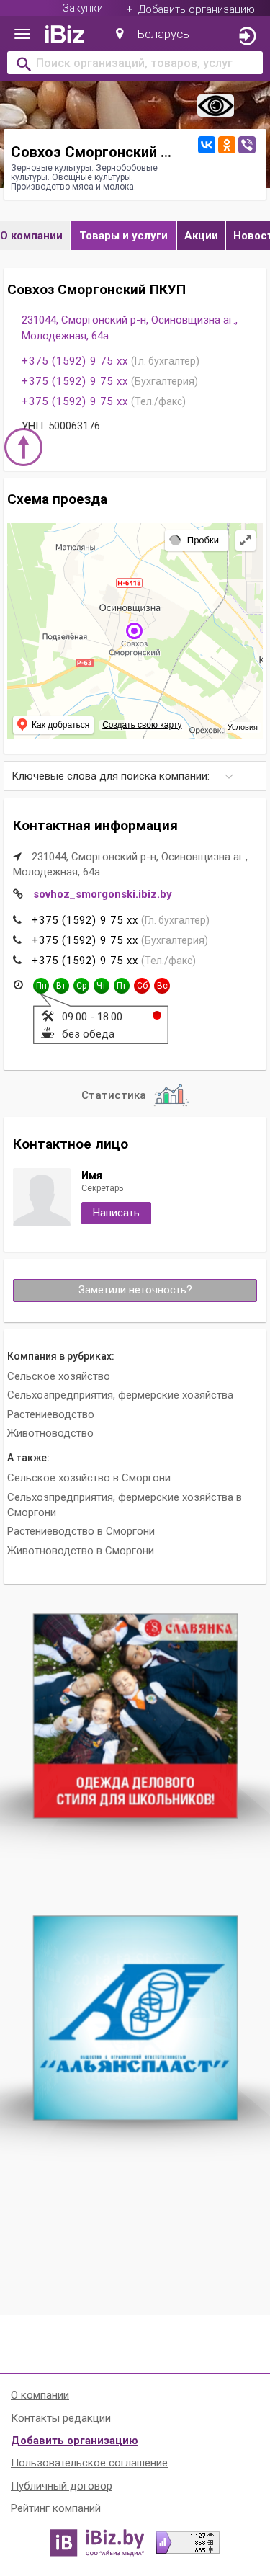Toggle the Пробки traffic layer

[194, 540]
